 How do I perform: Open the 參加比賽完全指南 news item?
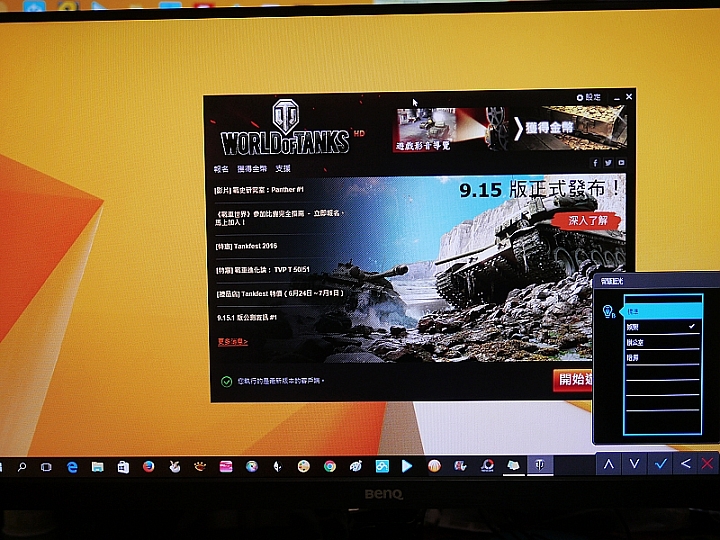click(x=280, y=218)
